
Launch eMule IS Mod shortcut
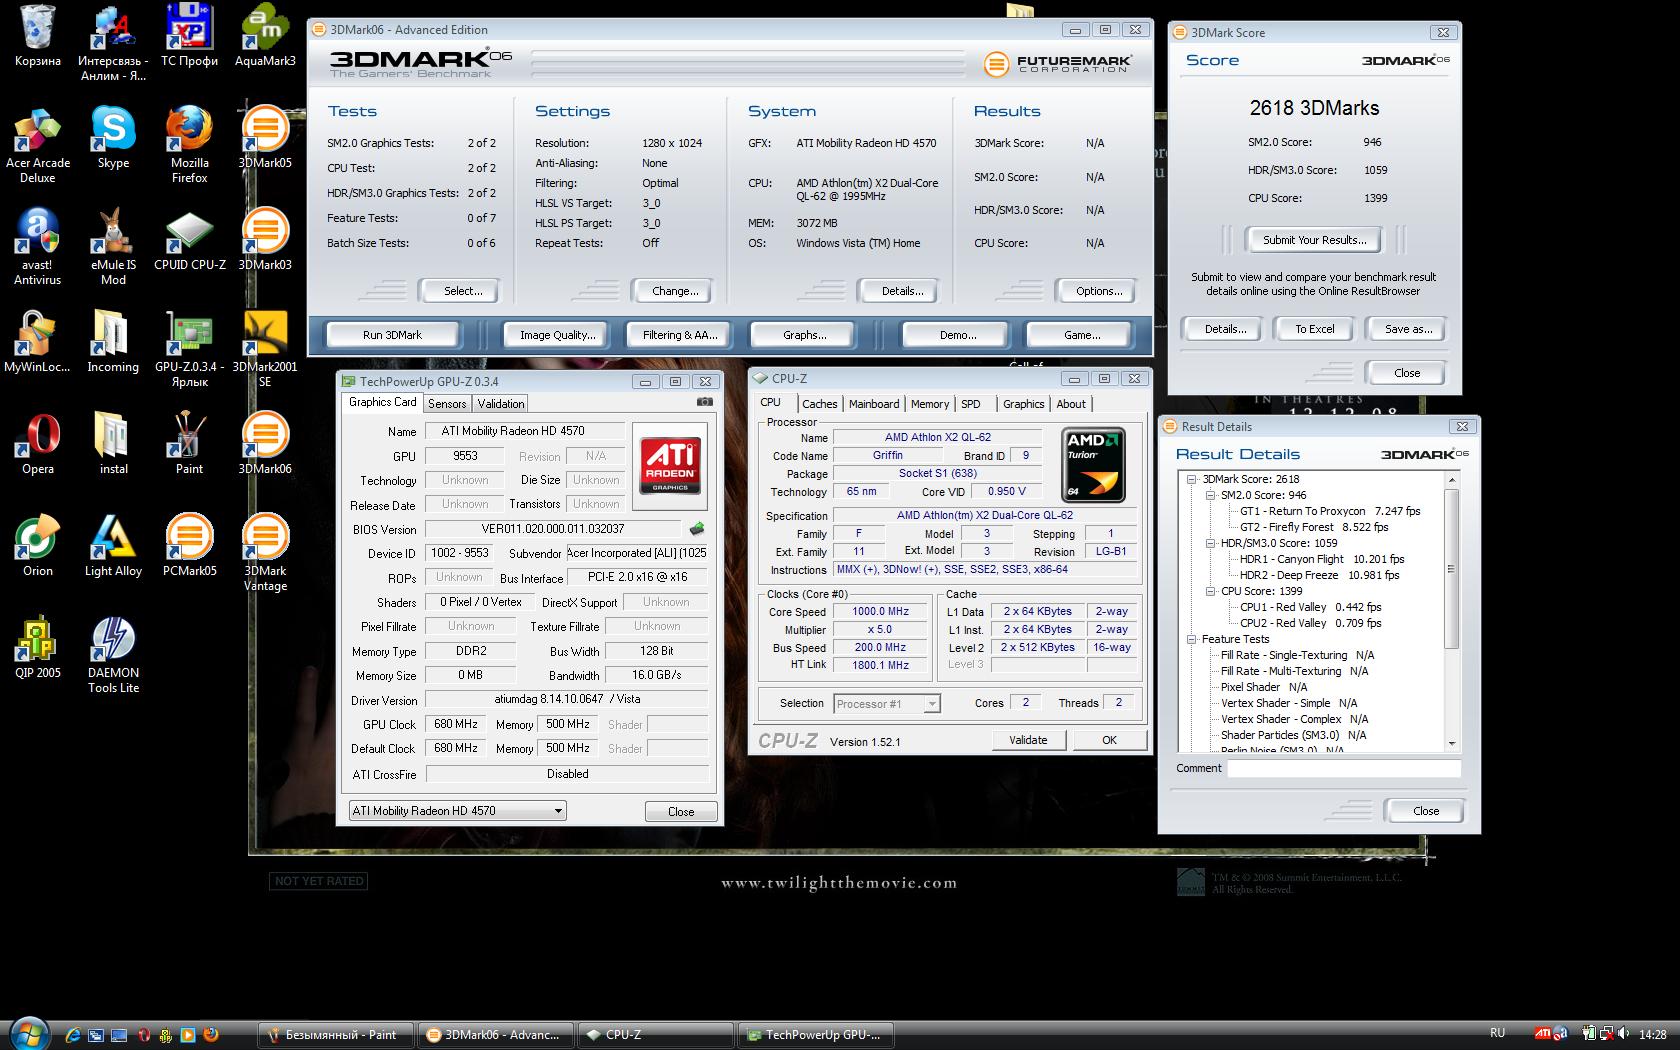(x=113, y=247)
